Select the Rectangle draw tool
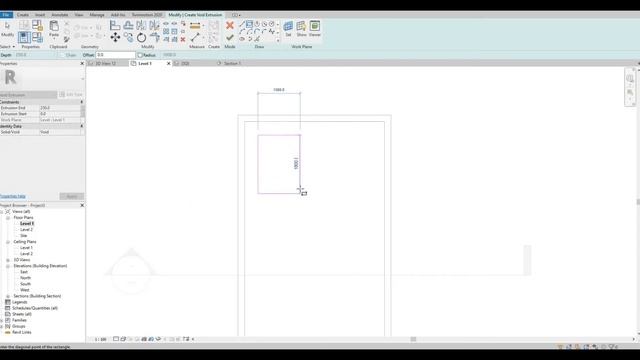The width and height of the screenshot is (640, 360). (x=249, y=24)
